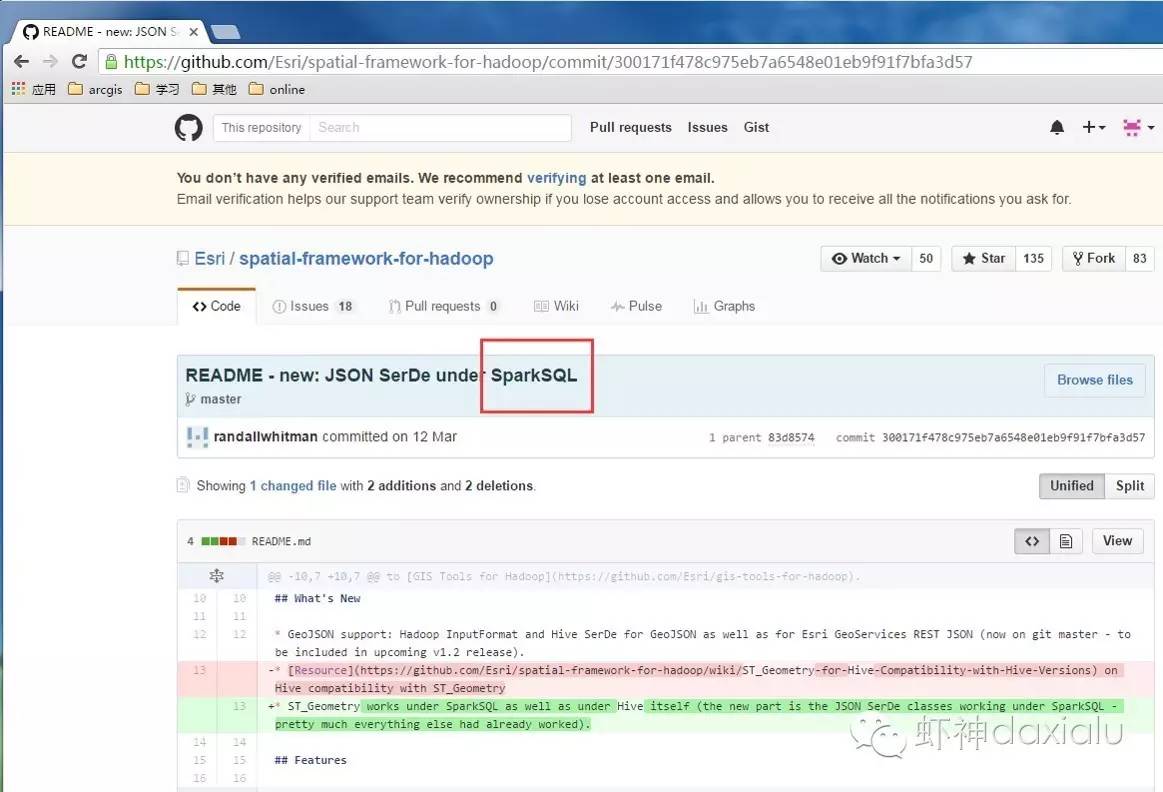Click the master branch label
Image resolution: width=1163 pixels, height=792 pixels.
pos(220,399)
